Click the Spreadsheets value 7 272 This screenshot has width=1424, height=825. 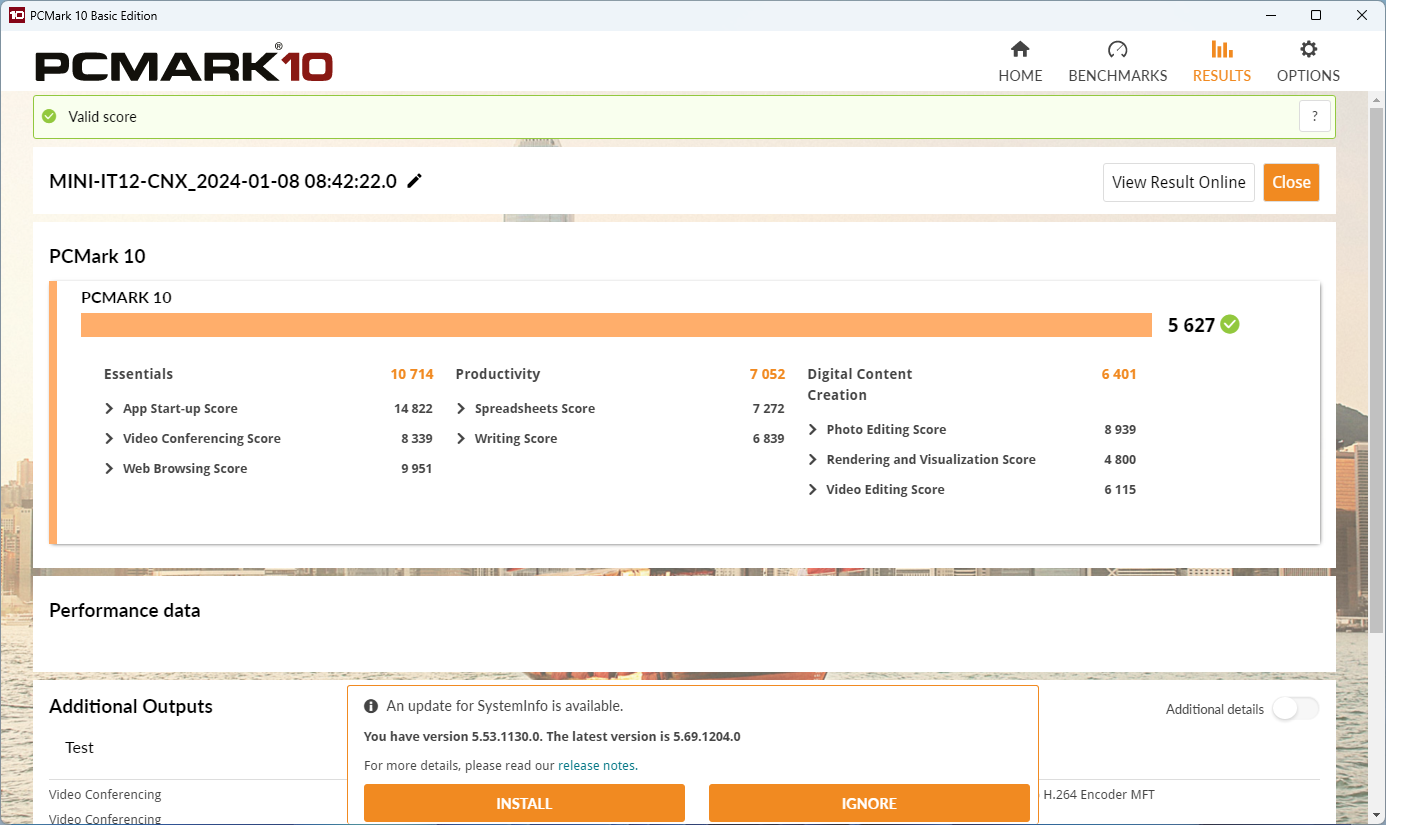769,409
